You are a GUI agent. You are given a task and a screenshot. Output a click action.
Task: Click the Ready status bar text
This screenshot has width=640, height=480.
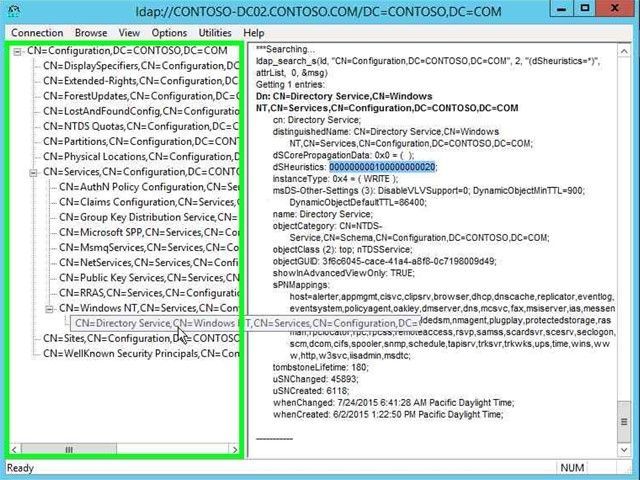coord(20,468)
